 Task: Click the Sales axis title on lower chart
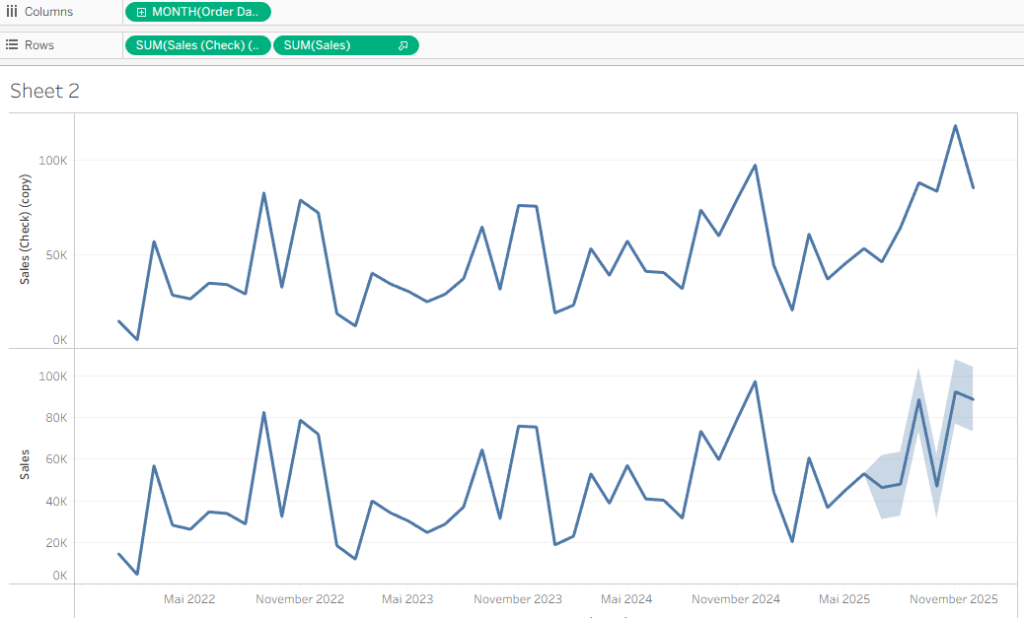(x=26, y=463)
